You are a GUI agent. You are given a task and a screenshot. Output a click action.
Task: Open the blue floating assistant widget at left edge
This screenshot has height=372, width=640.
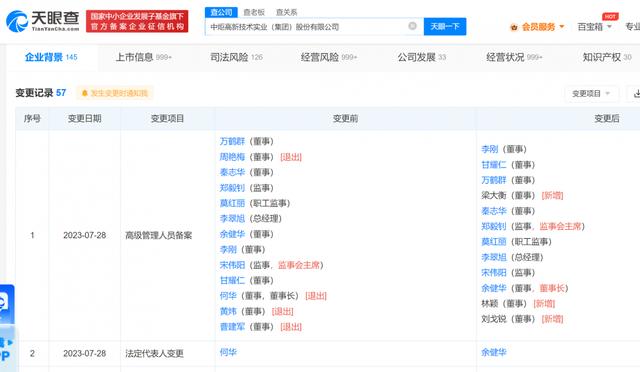pos(7,303)
